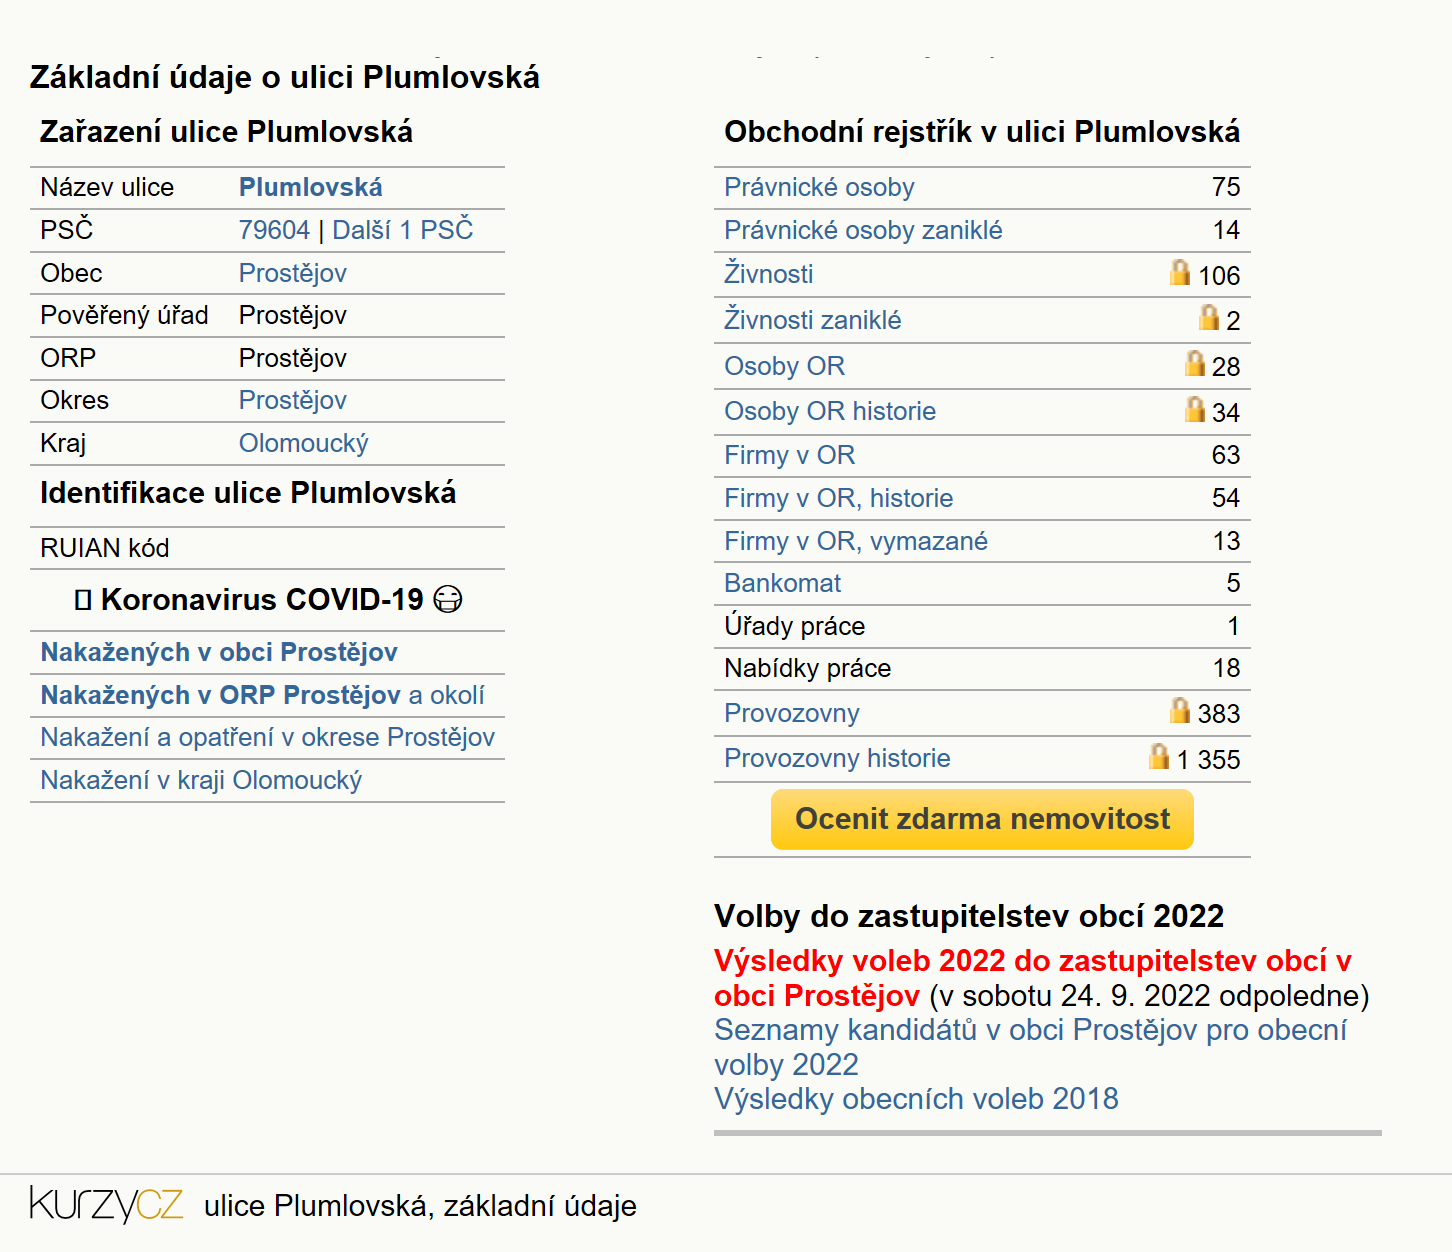
Task: Open red Výsledky voleb 2022 link
Action: tap(1032, 978)
